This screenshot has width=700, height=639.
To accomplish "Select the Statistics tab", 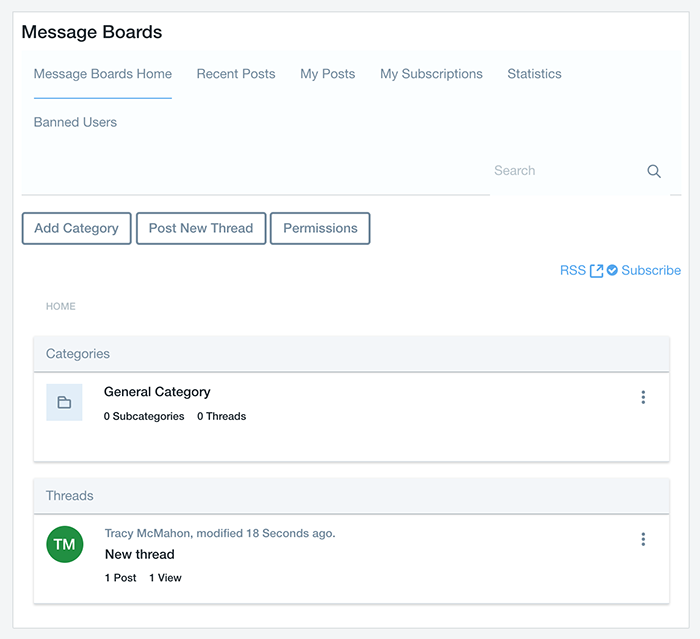I will click(x=534, y=74).
